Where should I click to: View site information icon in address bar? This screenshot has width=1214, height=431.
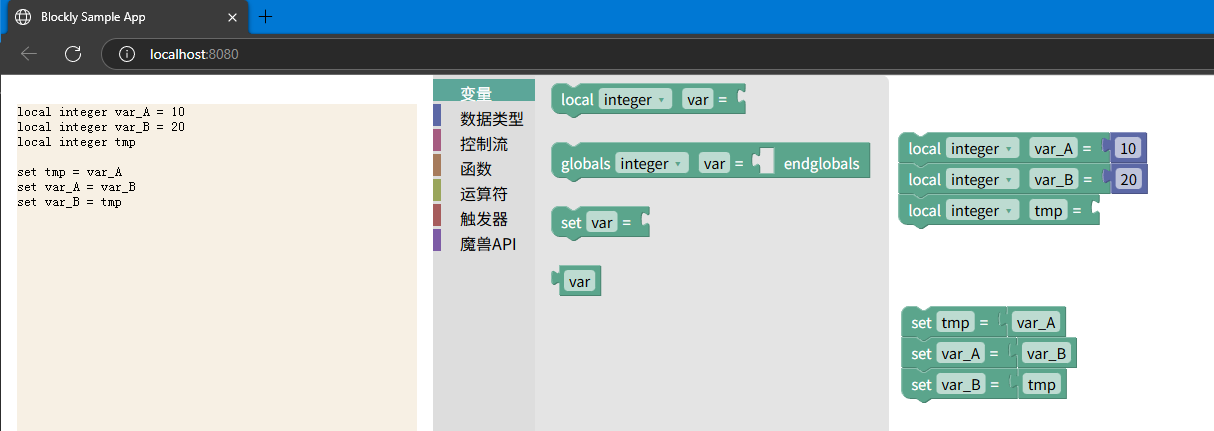pos(127,54)
